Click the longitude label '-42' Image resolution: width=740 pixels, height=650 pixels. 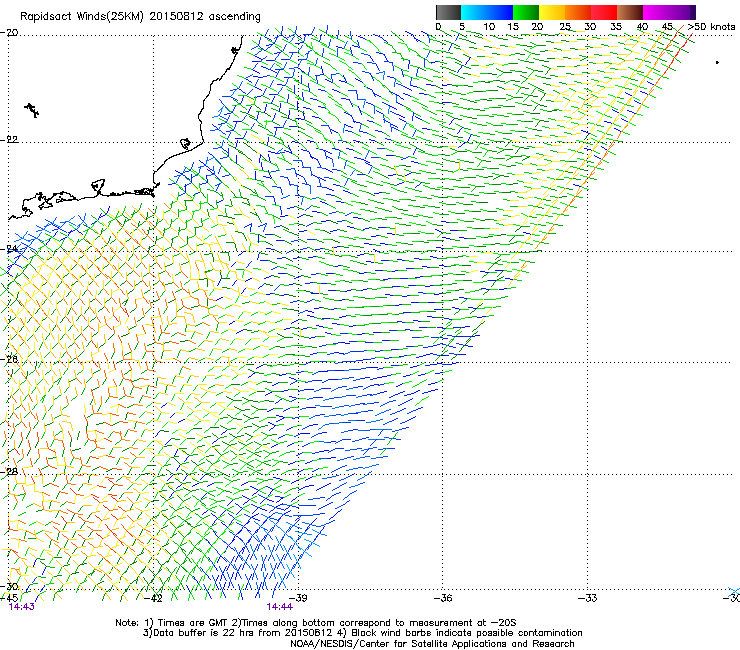click(153, 598)
